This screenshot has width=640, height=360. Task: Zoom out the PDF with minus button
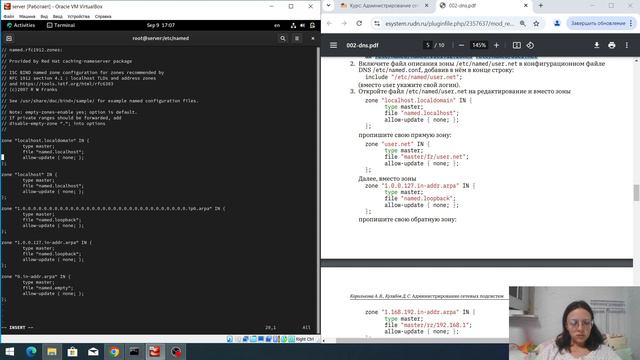click(x=461, y=45)
